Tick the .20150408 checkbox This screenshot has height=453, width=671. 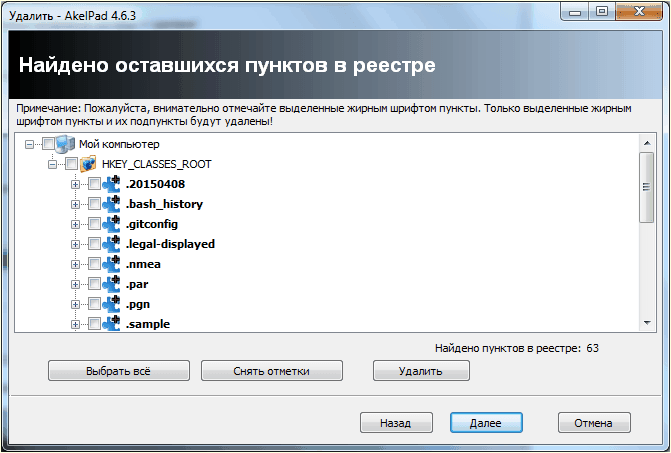[x=94, y=184]
